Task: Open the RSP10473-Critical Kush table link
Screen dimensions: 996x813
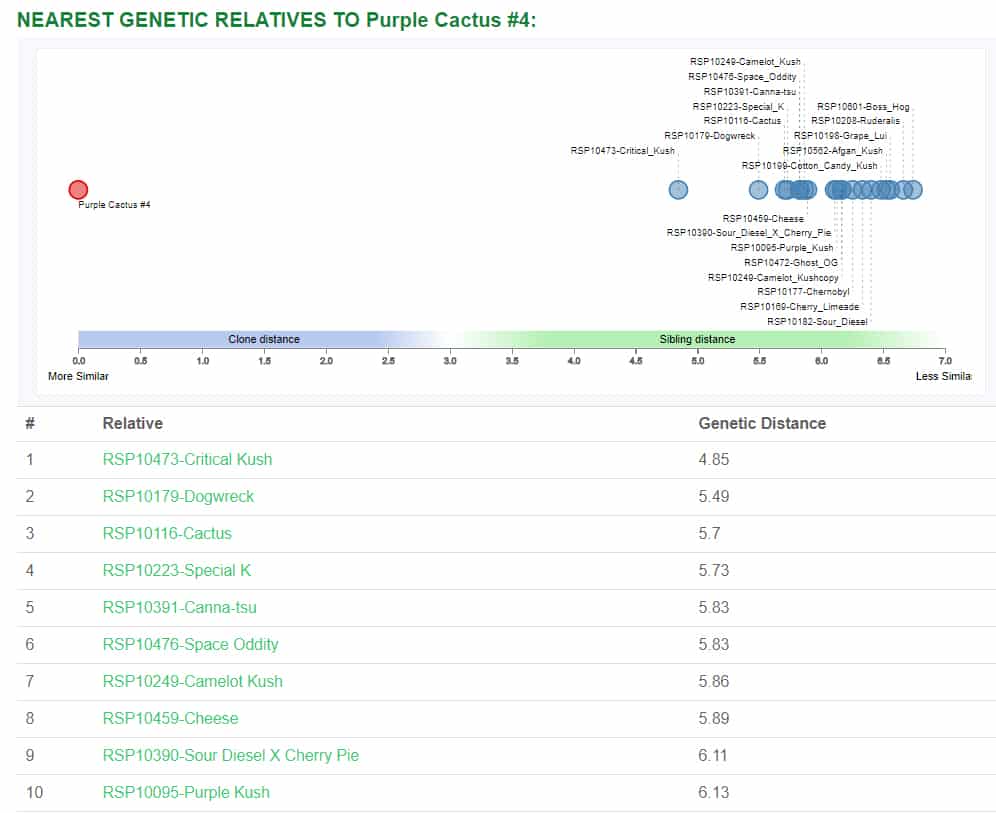Action: tap(187, 460)
